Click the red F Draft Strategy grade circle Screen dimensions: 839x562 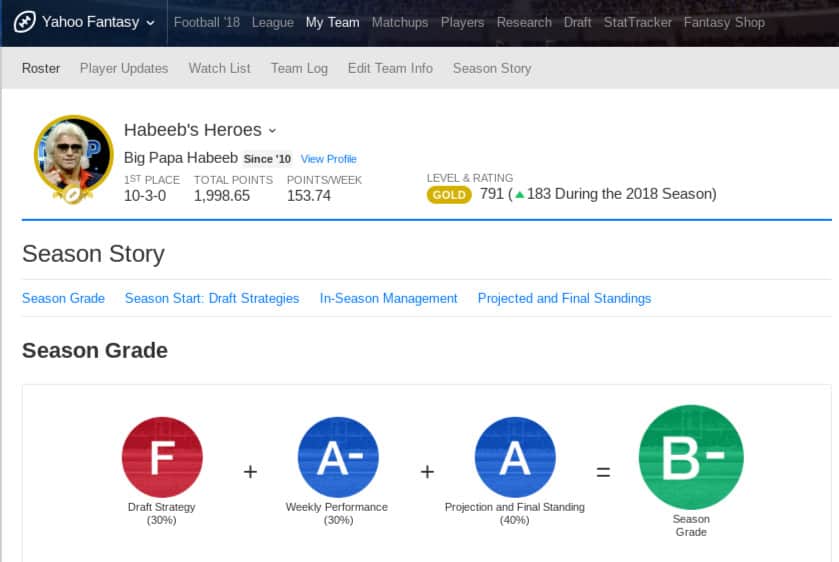162,457
